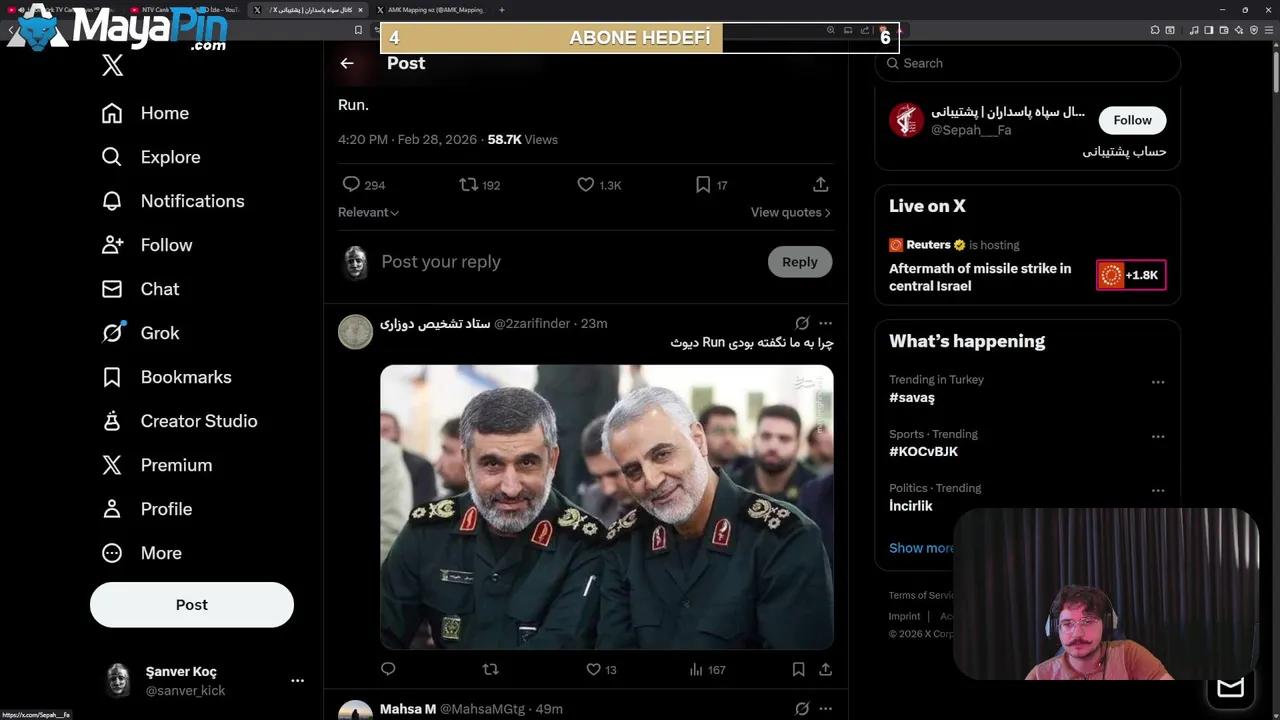Like the post with 1.3K heart
Viewport: 1280px width, 720px height.
coord(586,184)
